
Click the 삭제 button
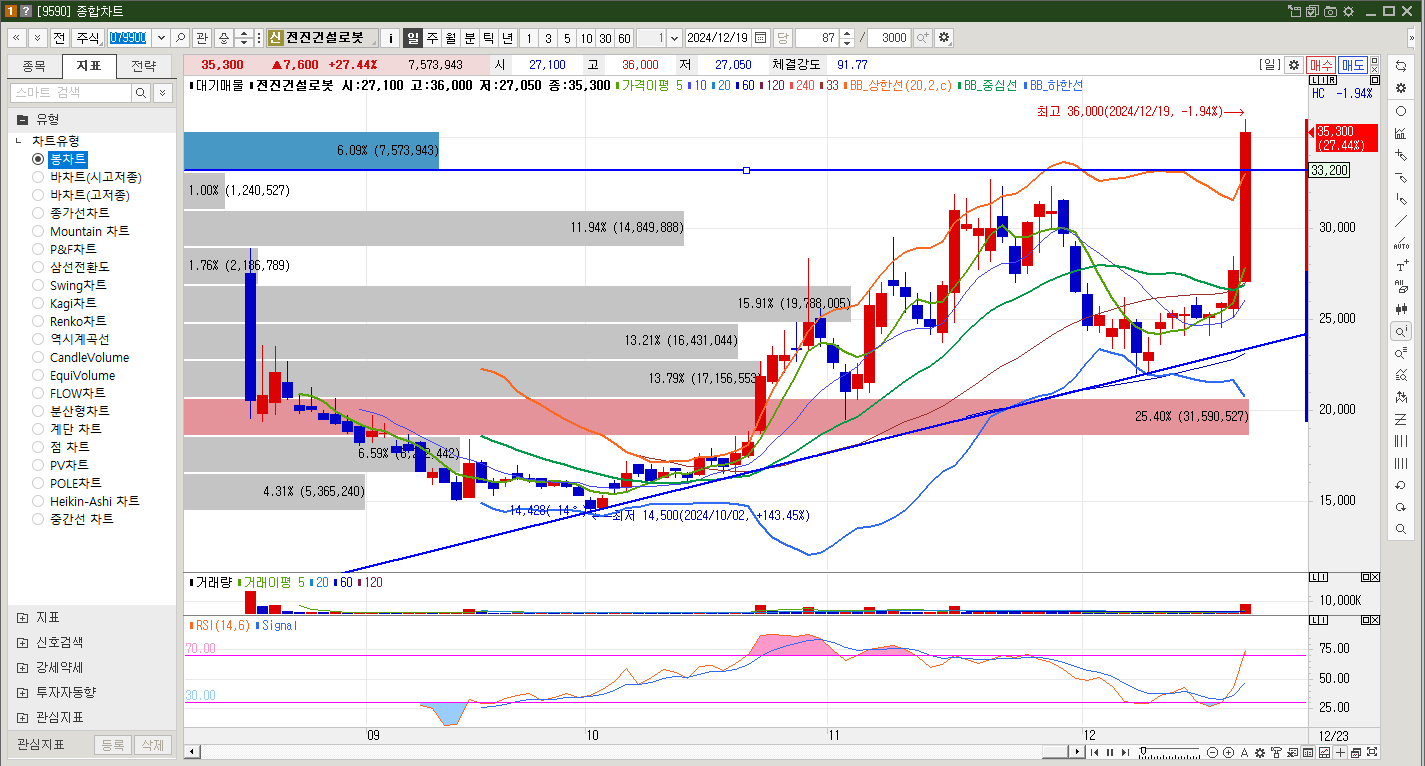[152, 745]
